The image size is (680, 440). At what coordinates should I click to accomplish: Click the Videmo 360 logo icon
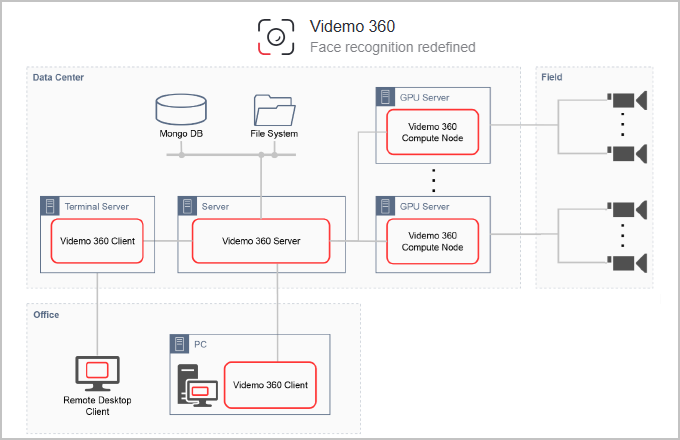point(277,36)
